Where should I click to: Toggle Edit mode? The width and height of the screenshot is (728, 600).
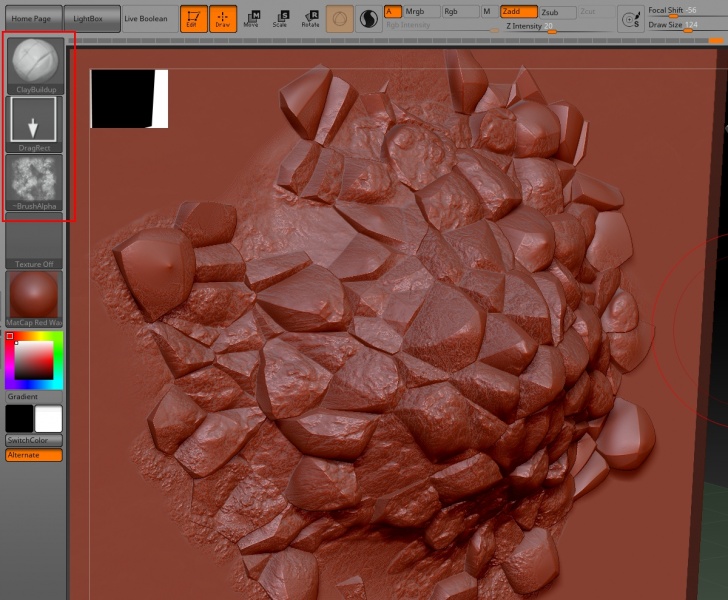coord(193,19)
